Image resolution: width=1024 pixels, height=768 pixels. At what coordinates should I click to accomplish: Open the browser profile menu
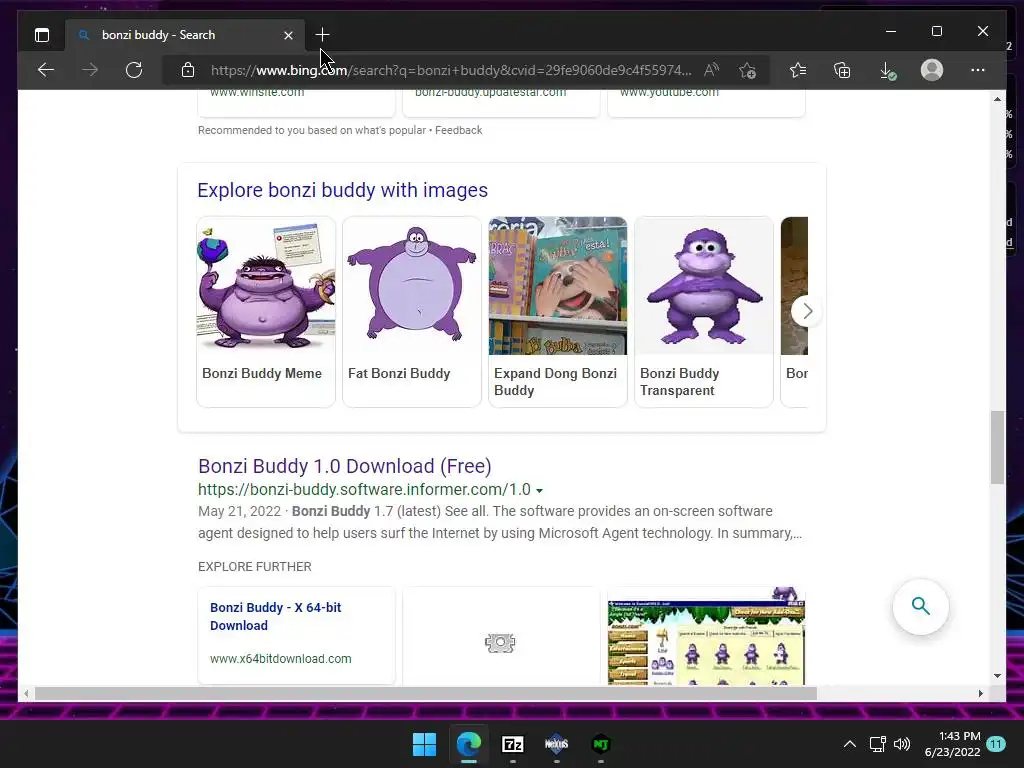click(x=932, y=70)
